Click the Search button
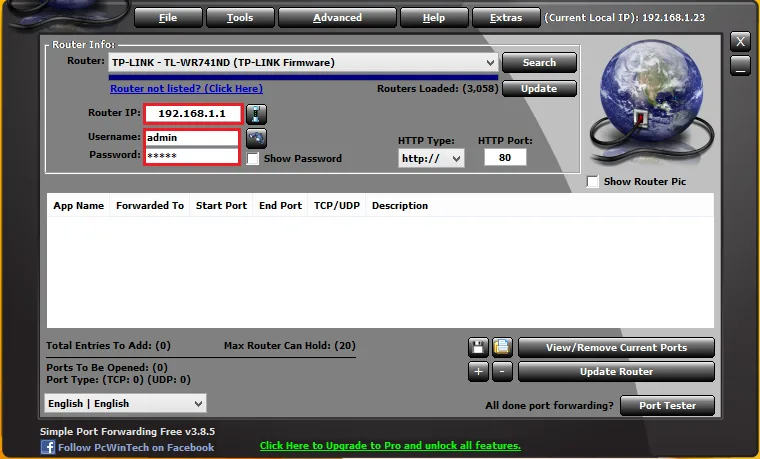The image size is (760, 459). pos(539,63)
